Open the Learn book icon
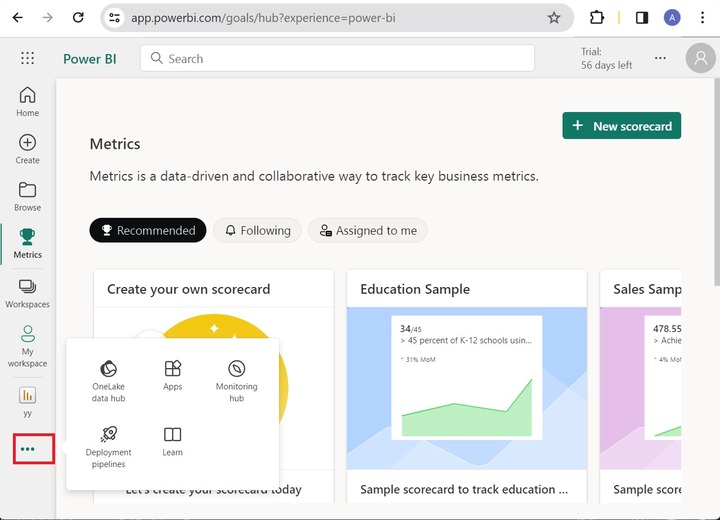The width and height of the screenshot is (720, 520). (x=173, y=435)
